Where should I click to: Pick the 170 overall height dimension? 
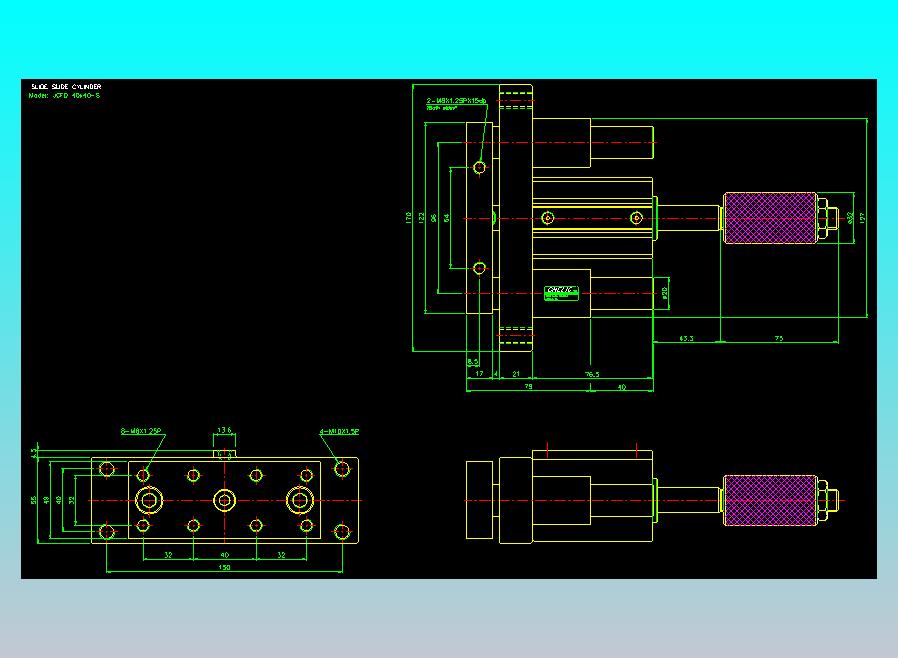tap(408, 218)
